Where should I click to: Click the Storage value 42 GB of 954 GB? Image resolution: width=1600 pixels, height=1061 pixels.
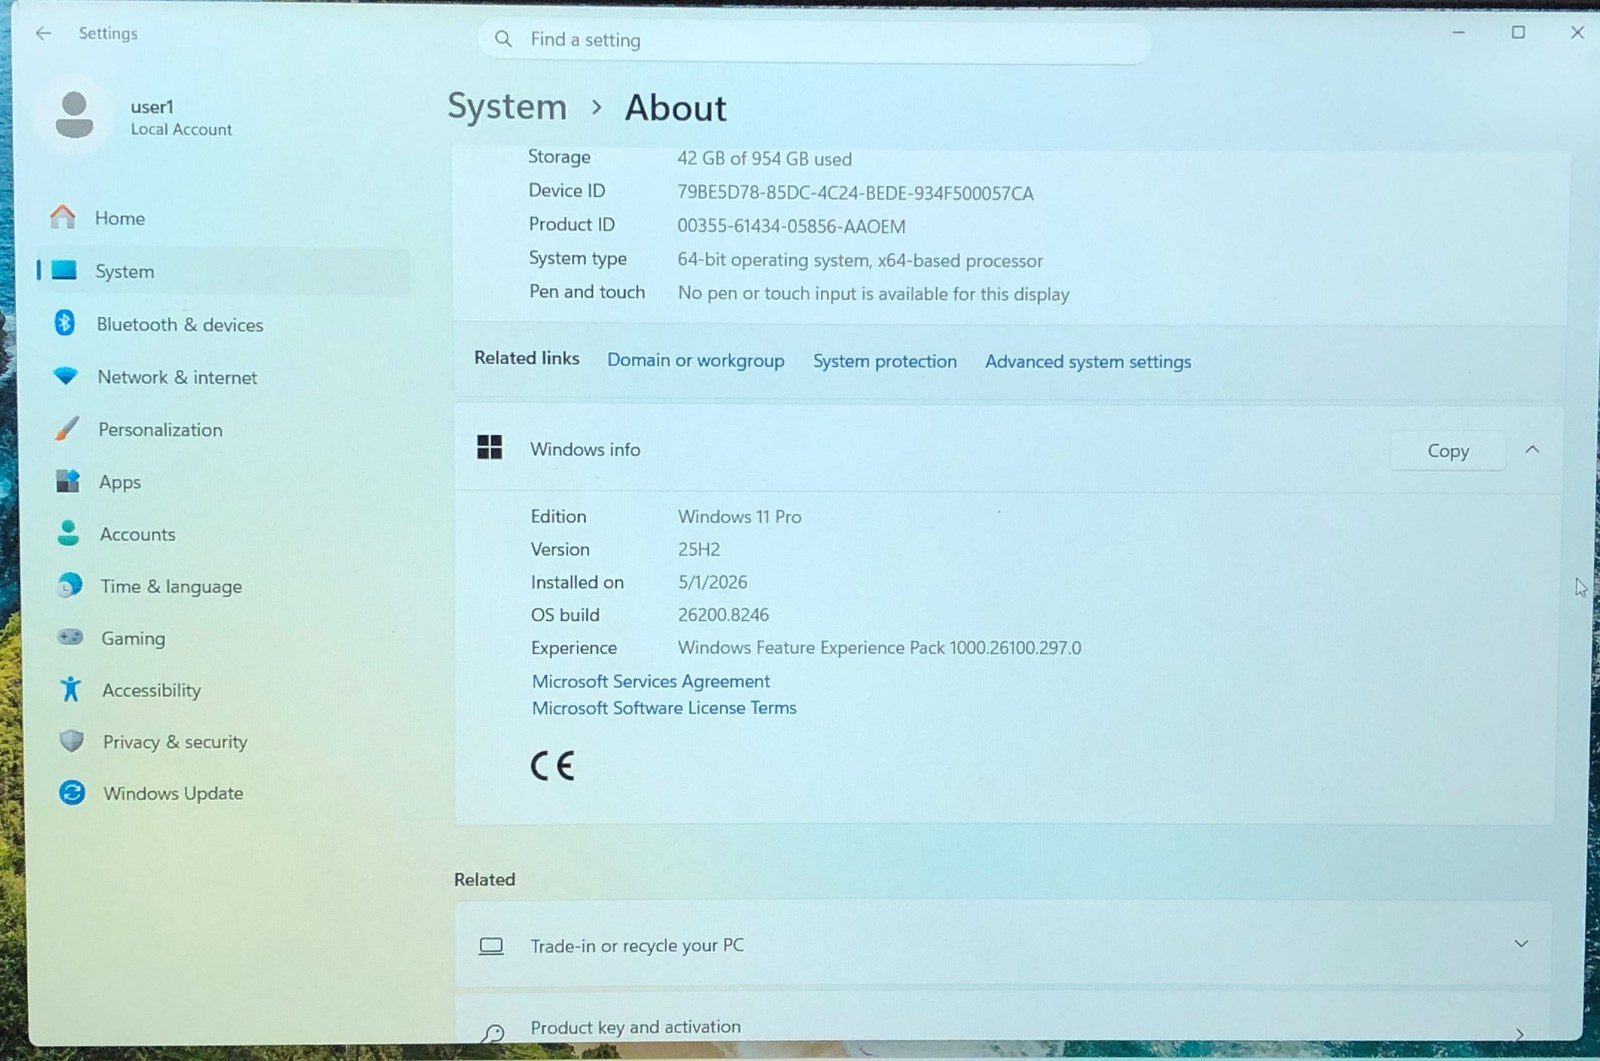(x=764, y=159)
